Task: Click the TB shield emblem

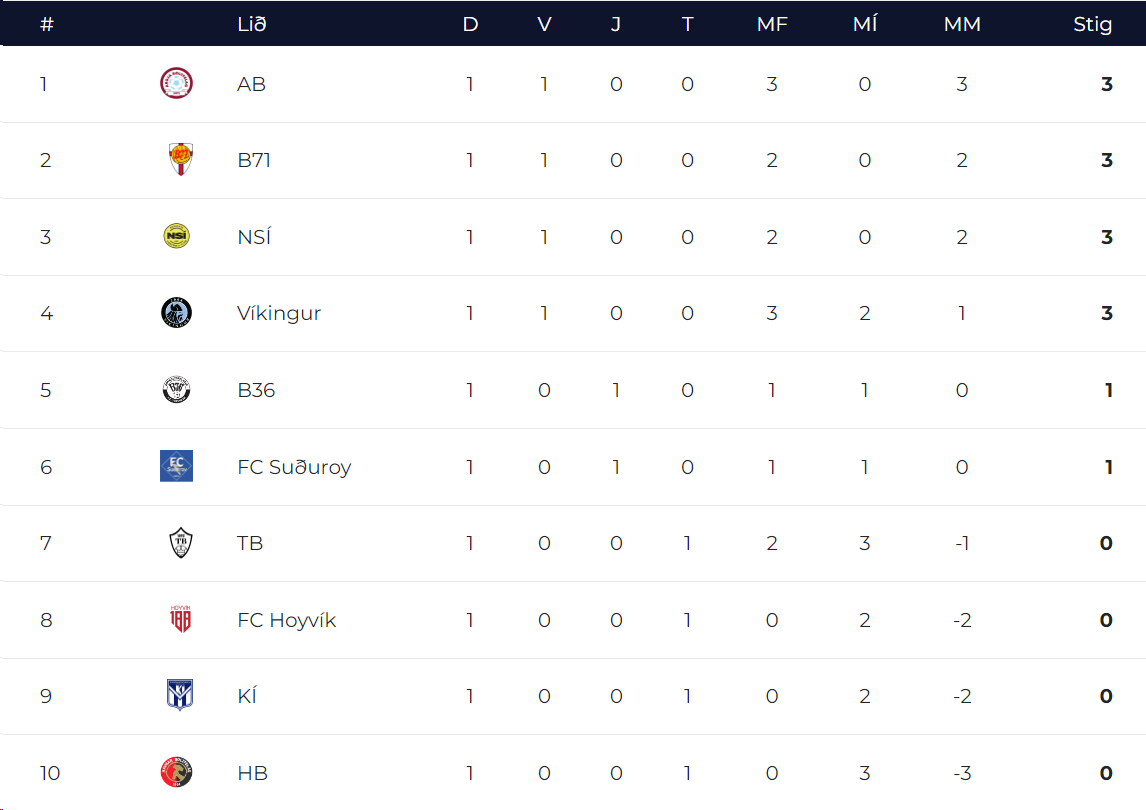Action: (181, 542)
